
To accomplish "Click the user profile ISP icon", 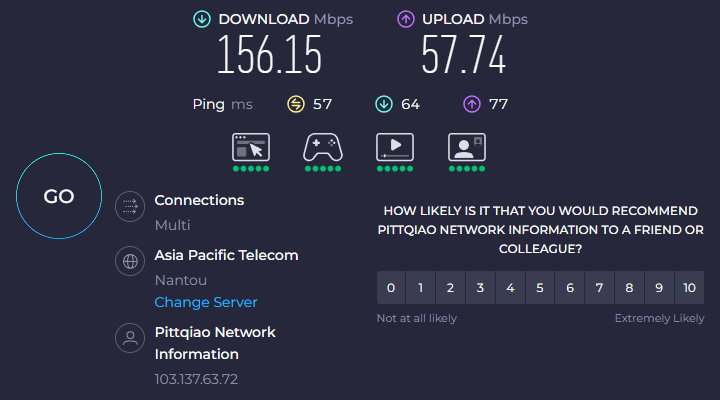I will coord(130,338).
